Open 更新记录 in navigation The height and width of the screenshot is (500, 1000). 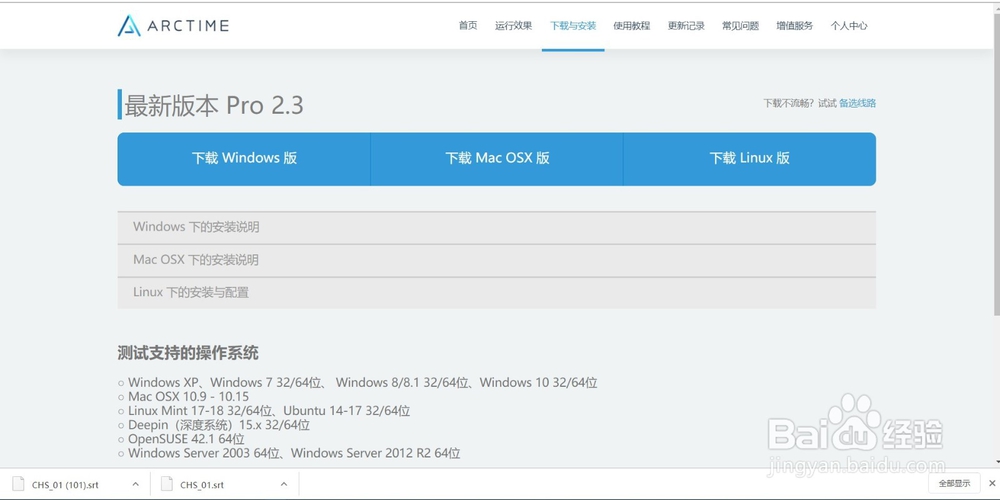click(686, 26)
